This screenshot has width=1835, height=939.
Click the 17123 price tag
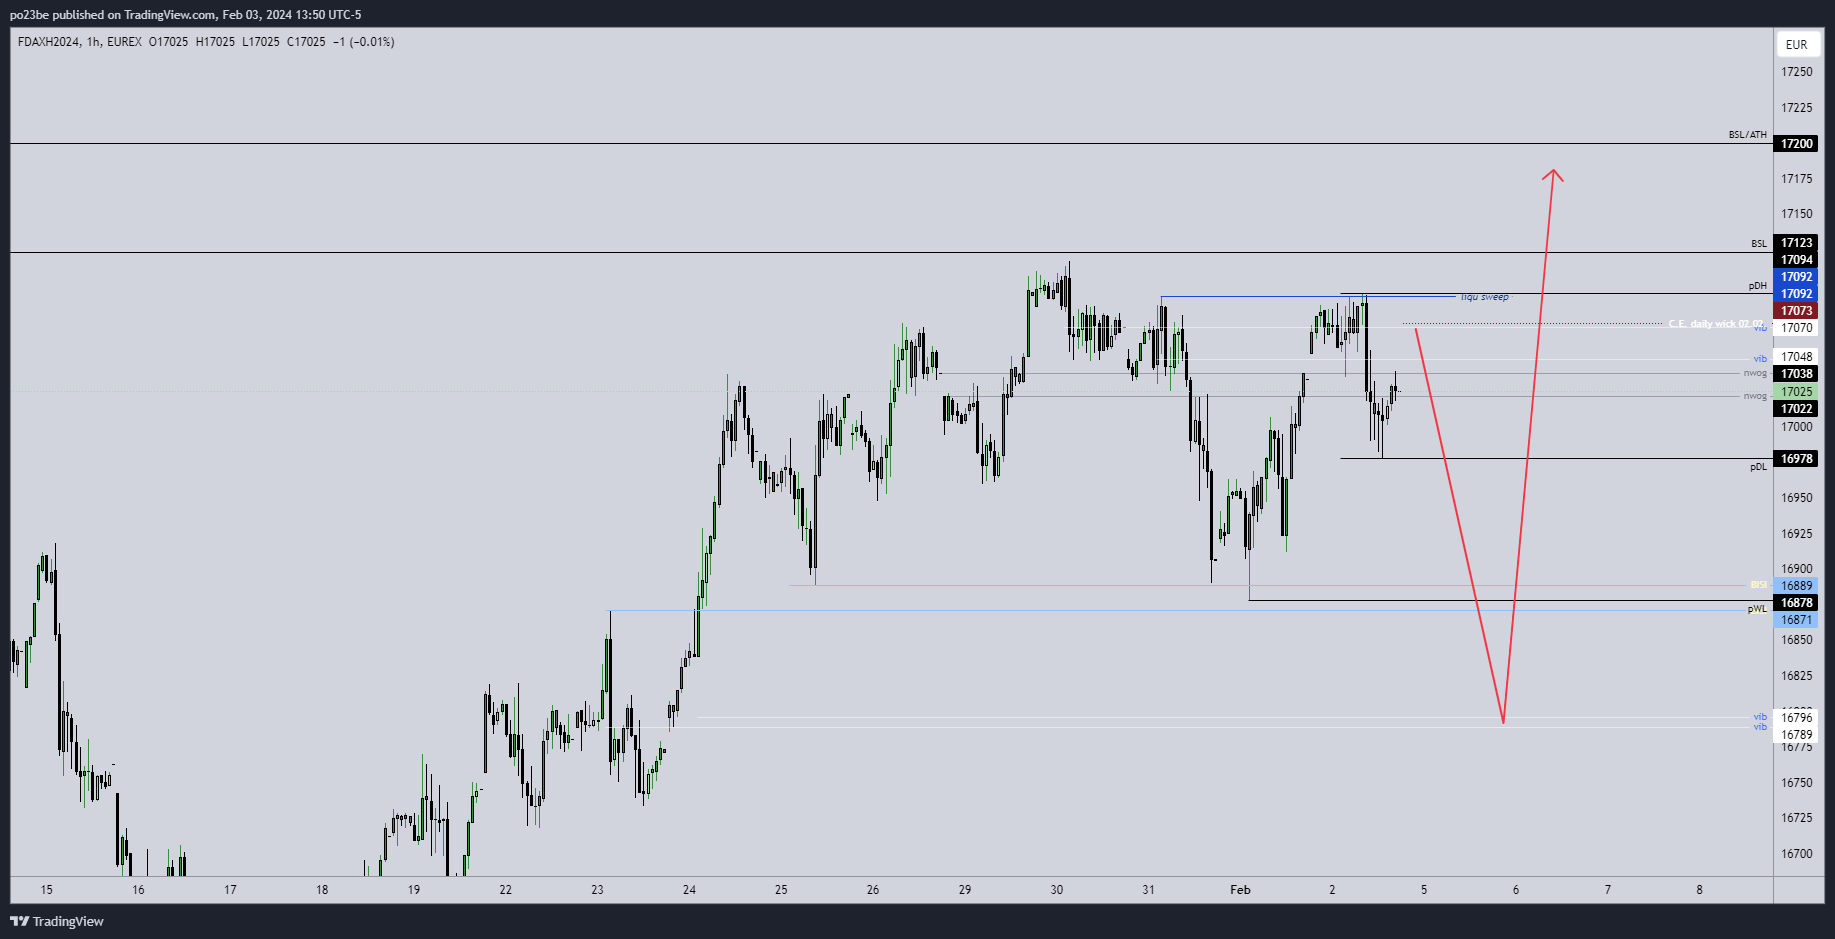click(x=1796, y=243)
